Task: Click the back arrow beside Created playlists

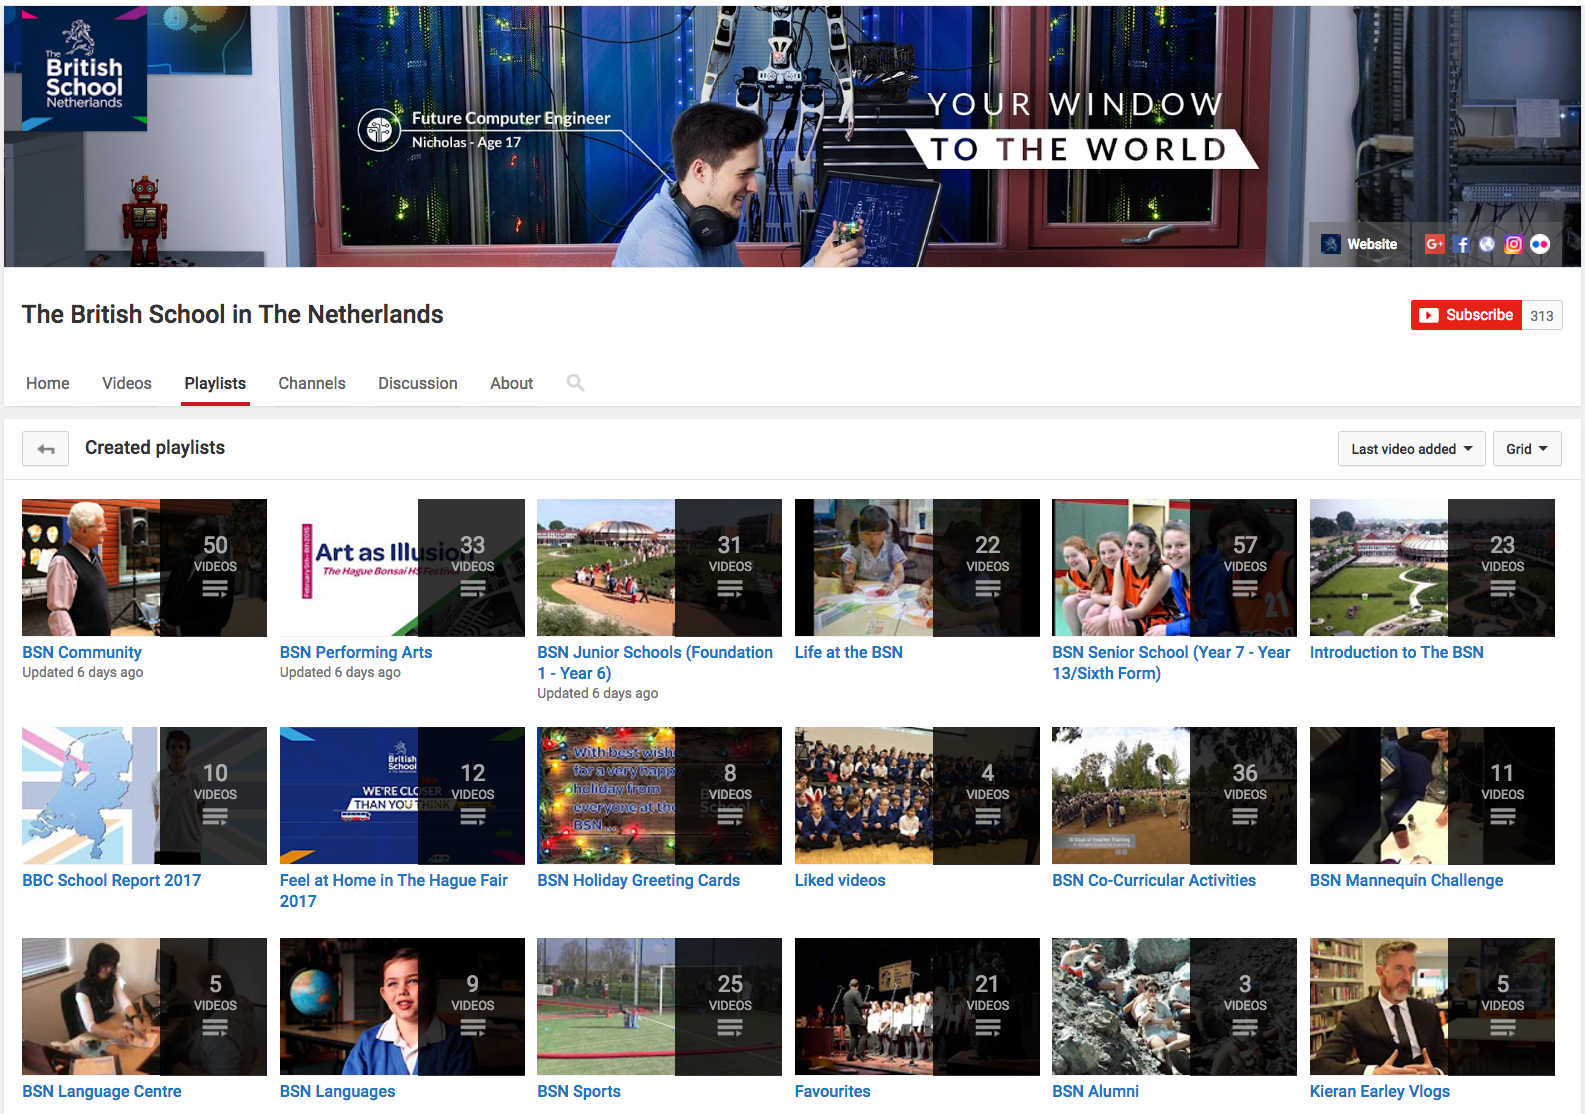Action: click(46, 449)
